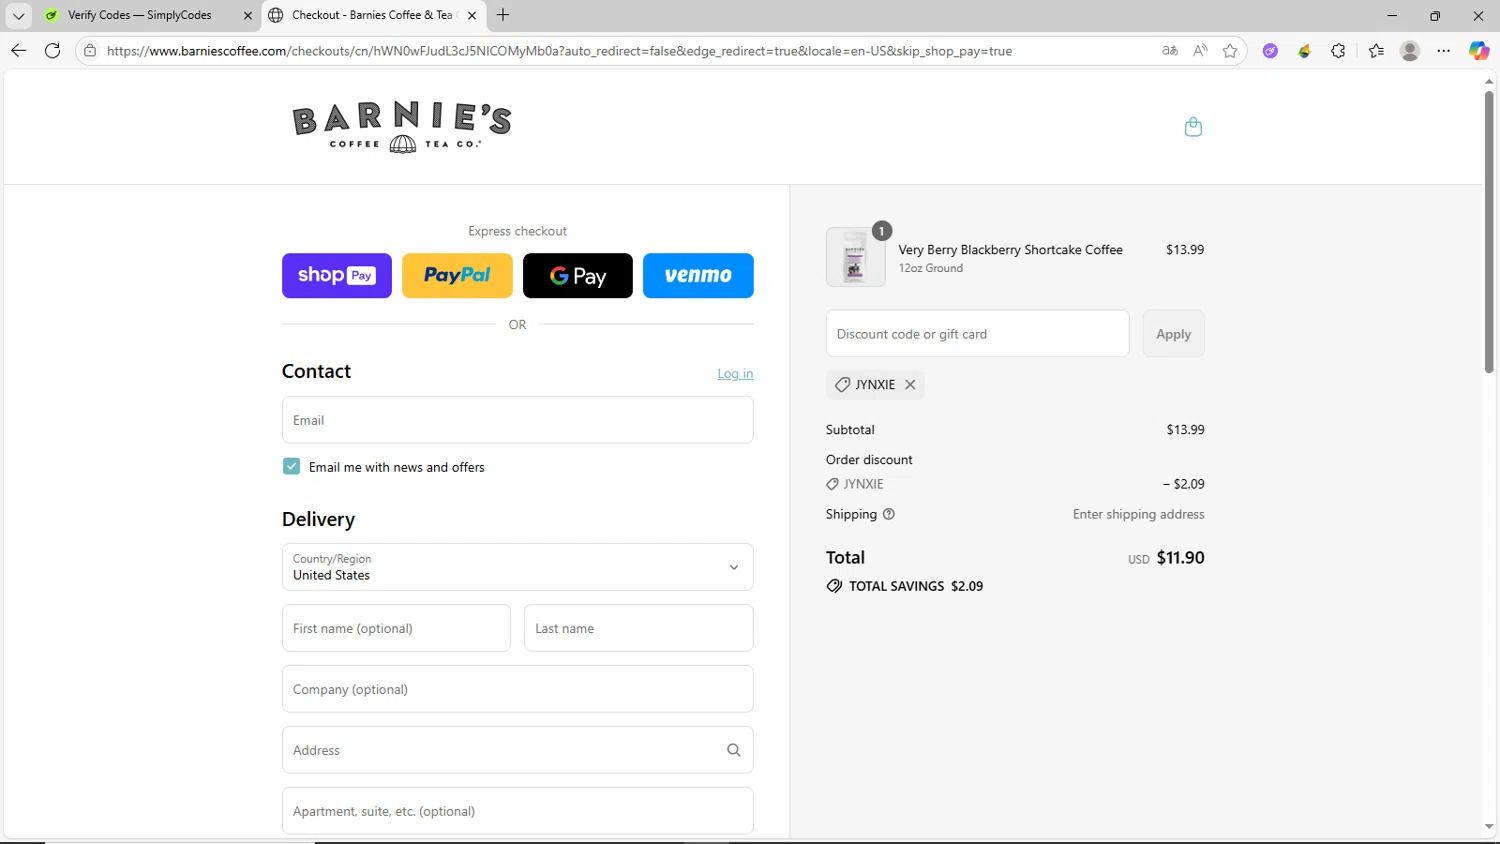Open the browser profile avatar
Screen dimensions: 1500x844
[x=1410, y=51]
